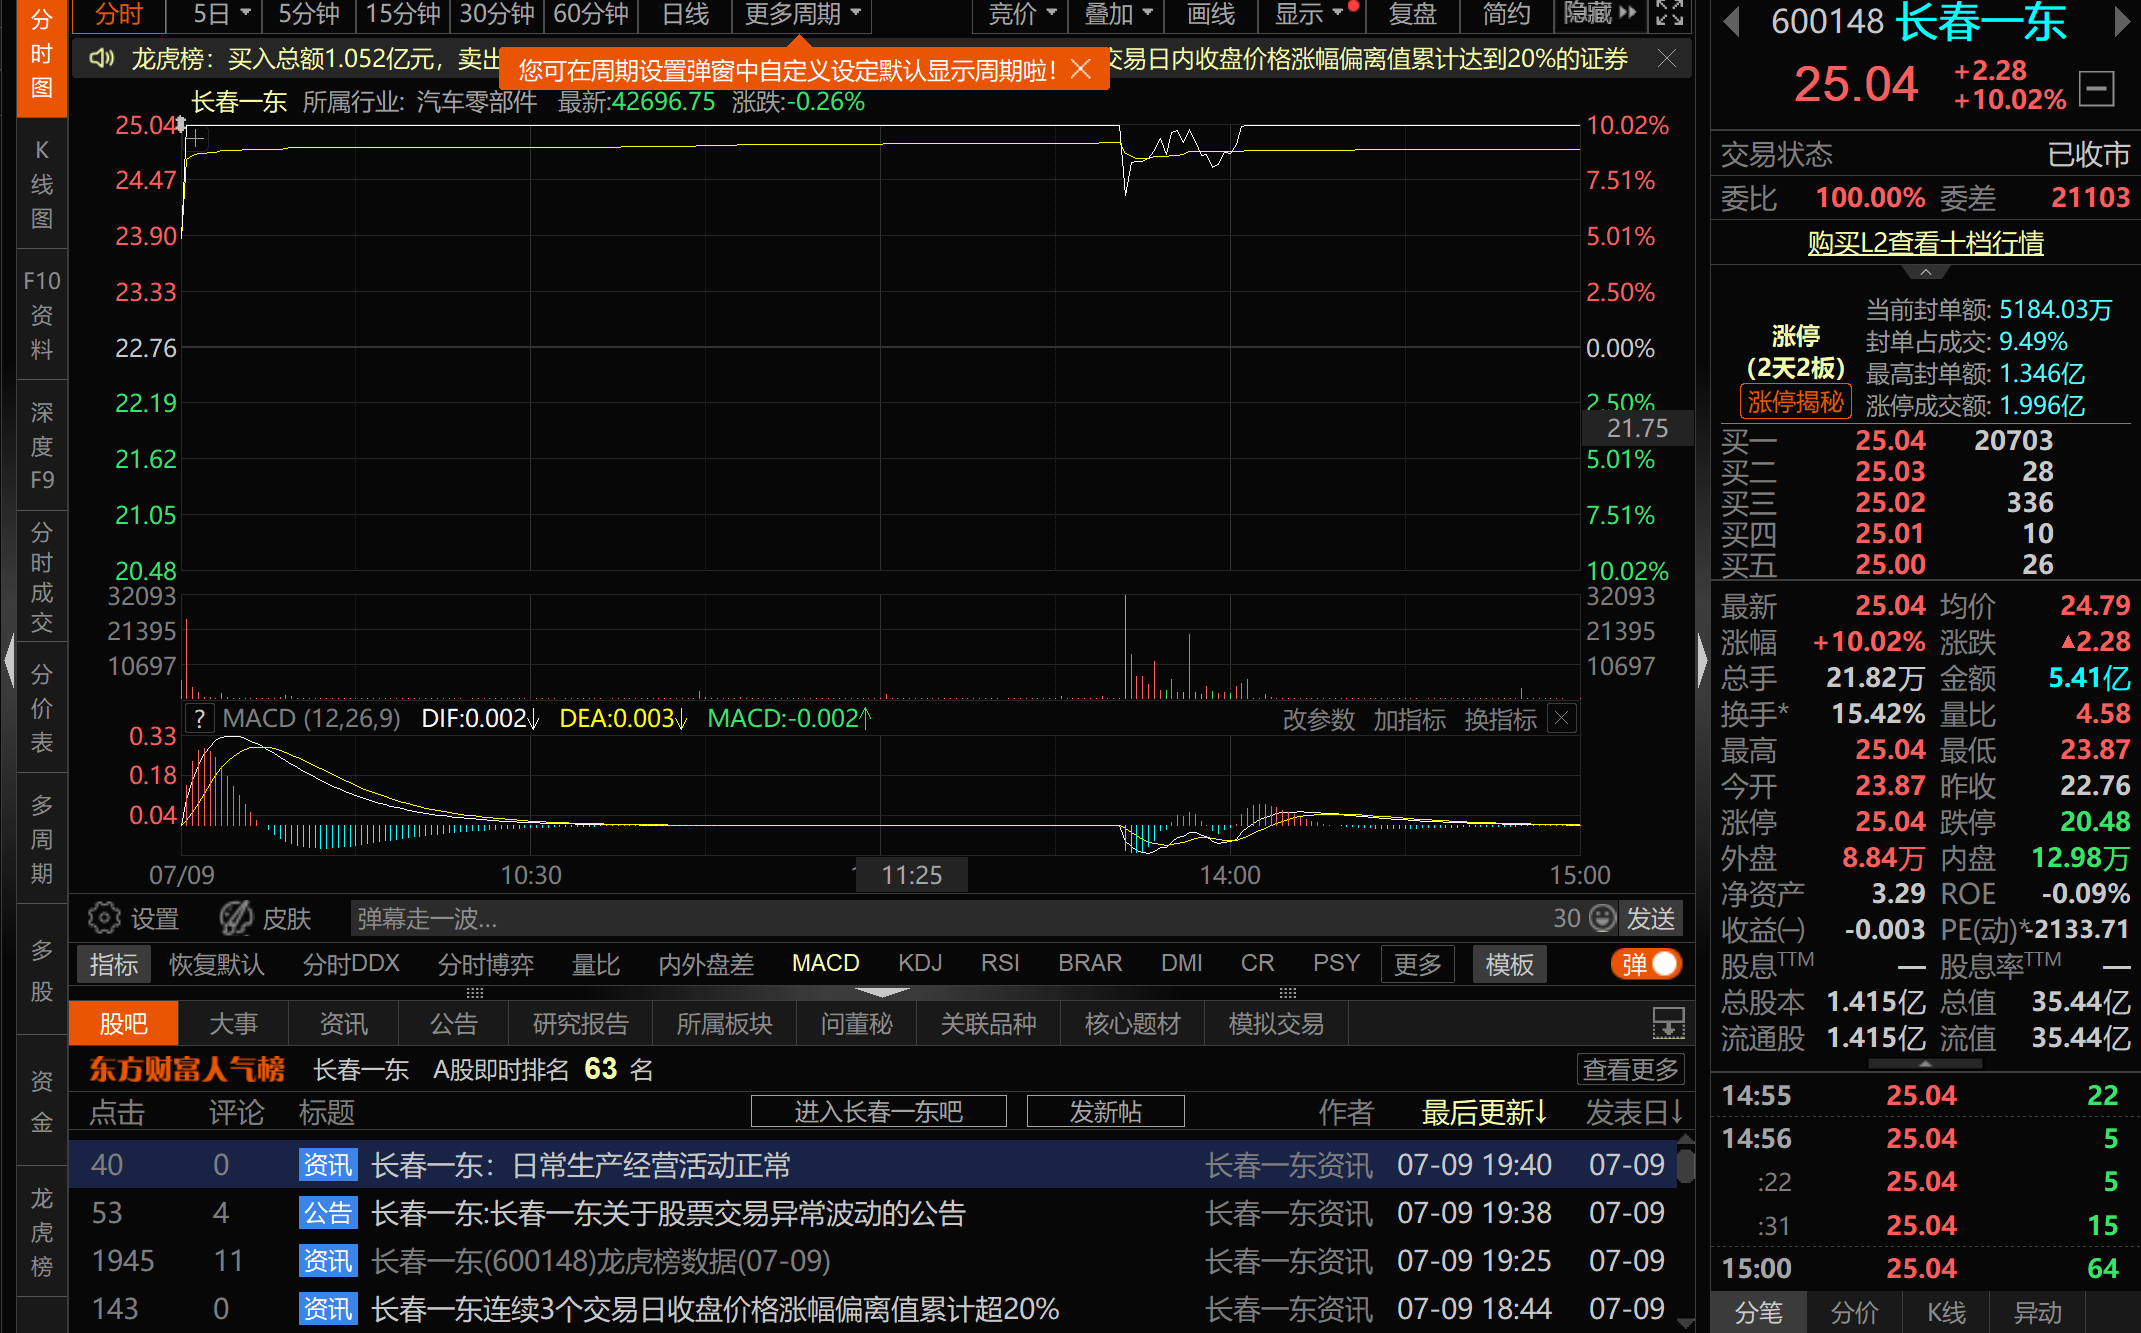Dismiss the scrolling news ticker
This screenshot has height=1333, width=2141.
point(1667,59)
